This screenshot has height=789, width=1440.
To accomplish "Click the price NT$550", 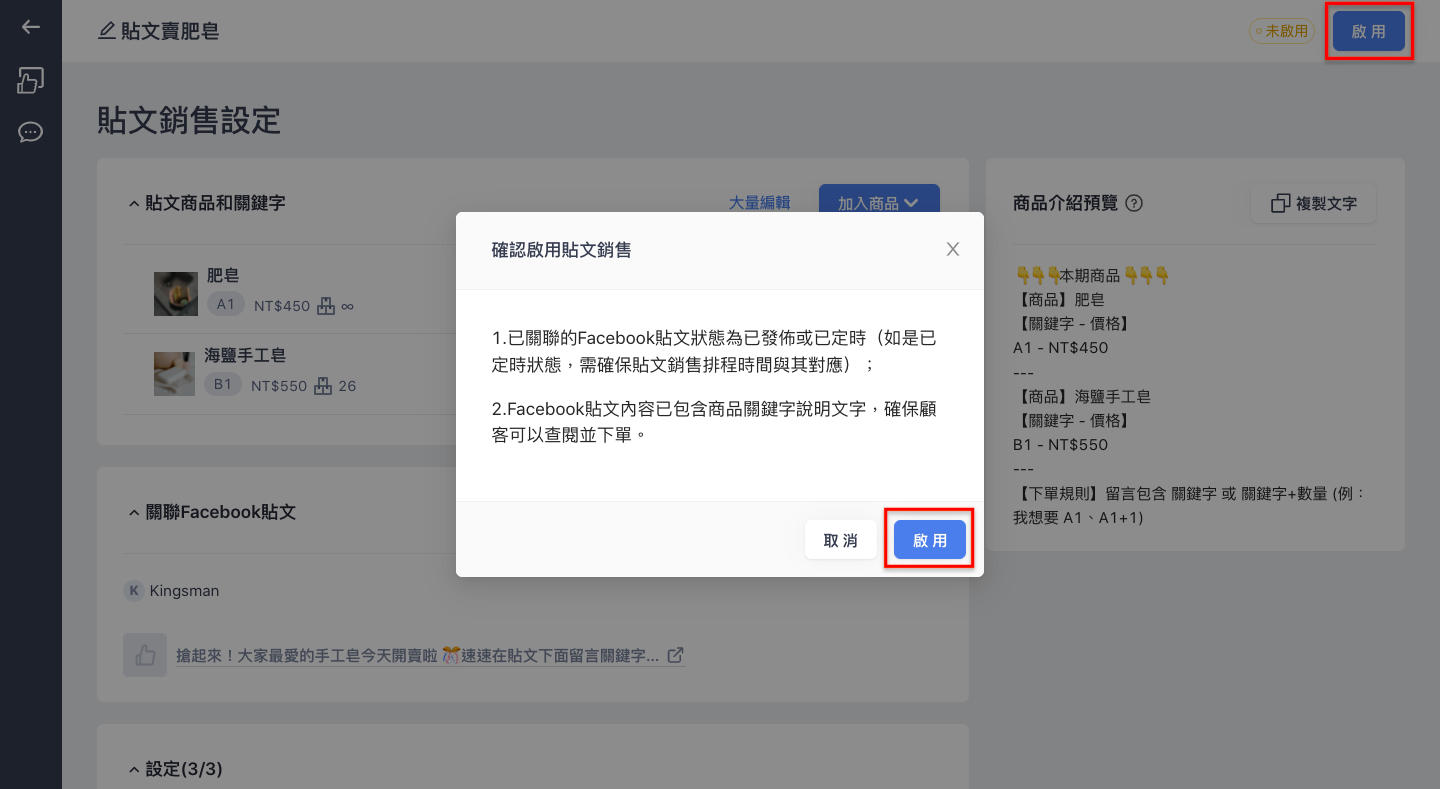I will pyautogui.click(x=279, y=385).
